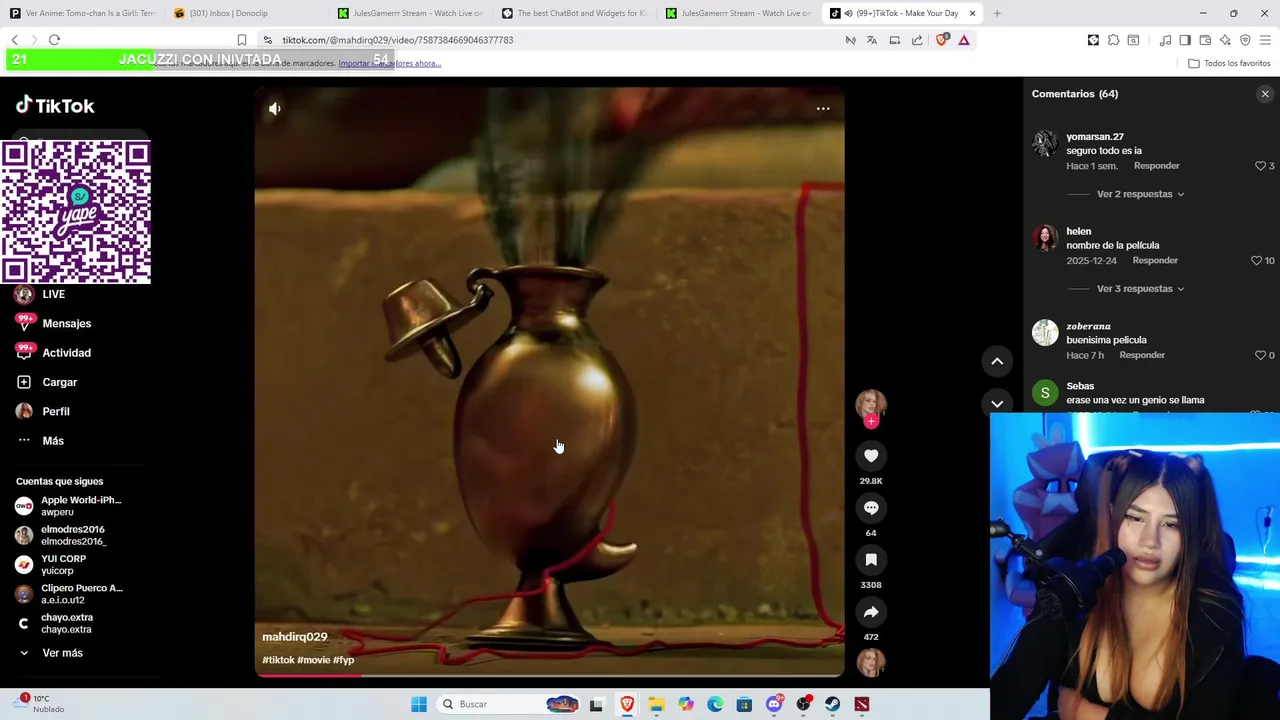This screenshot has height=720, width=1280.
Task: Like yomarsan.27's comment
Action: pyautogui.click(x=1260, y=166)
